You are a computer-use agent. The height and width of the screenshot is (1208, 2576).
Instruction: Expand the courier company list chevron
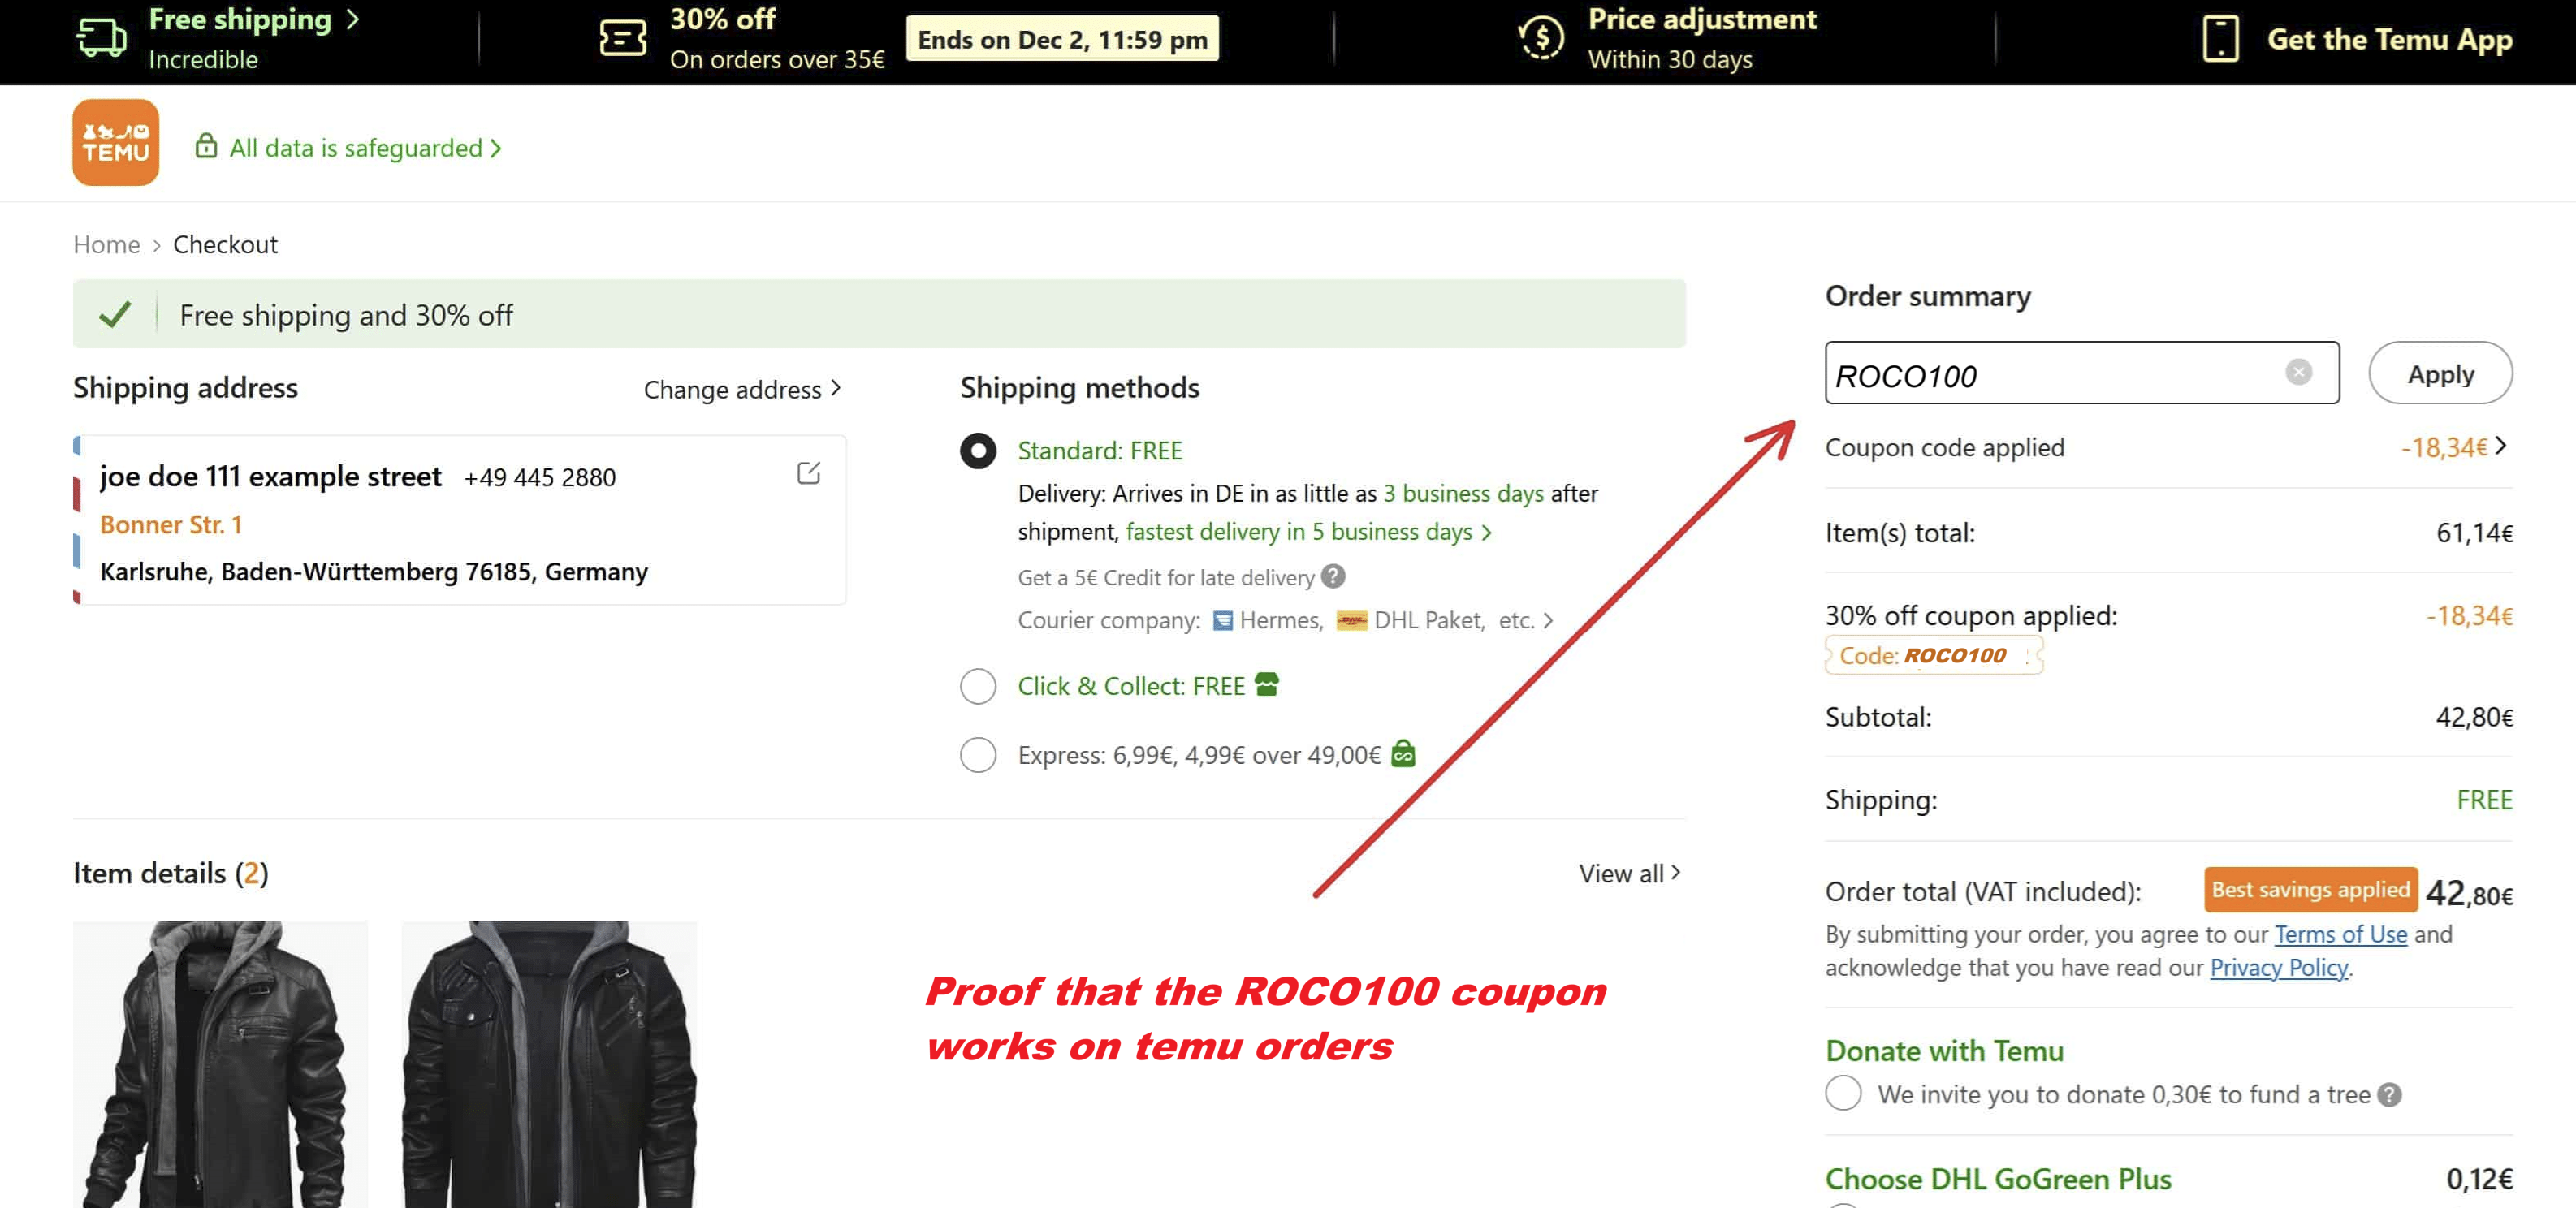pyautogui.click(x=1548, y=621)
